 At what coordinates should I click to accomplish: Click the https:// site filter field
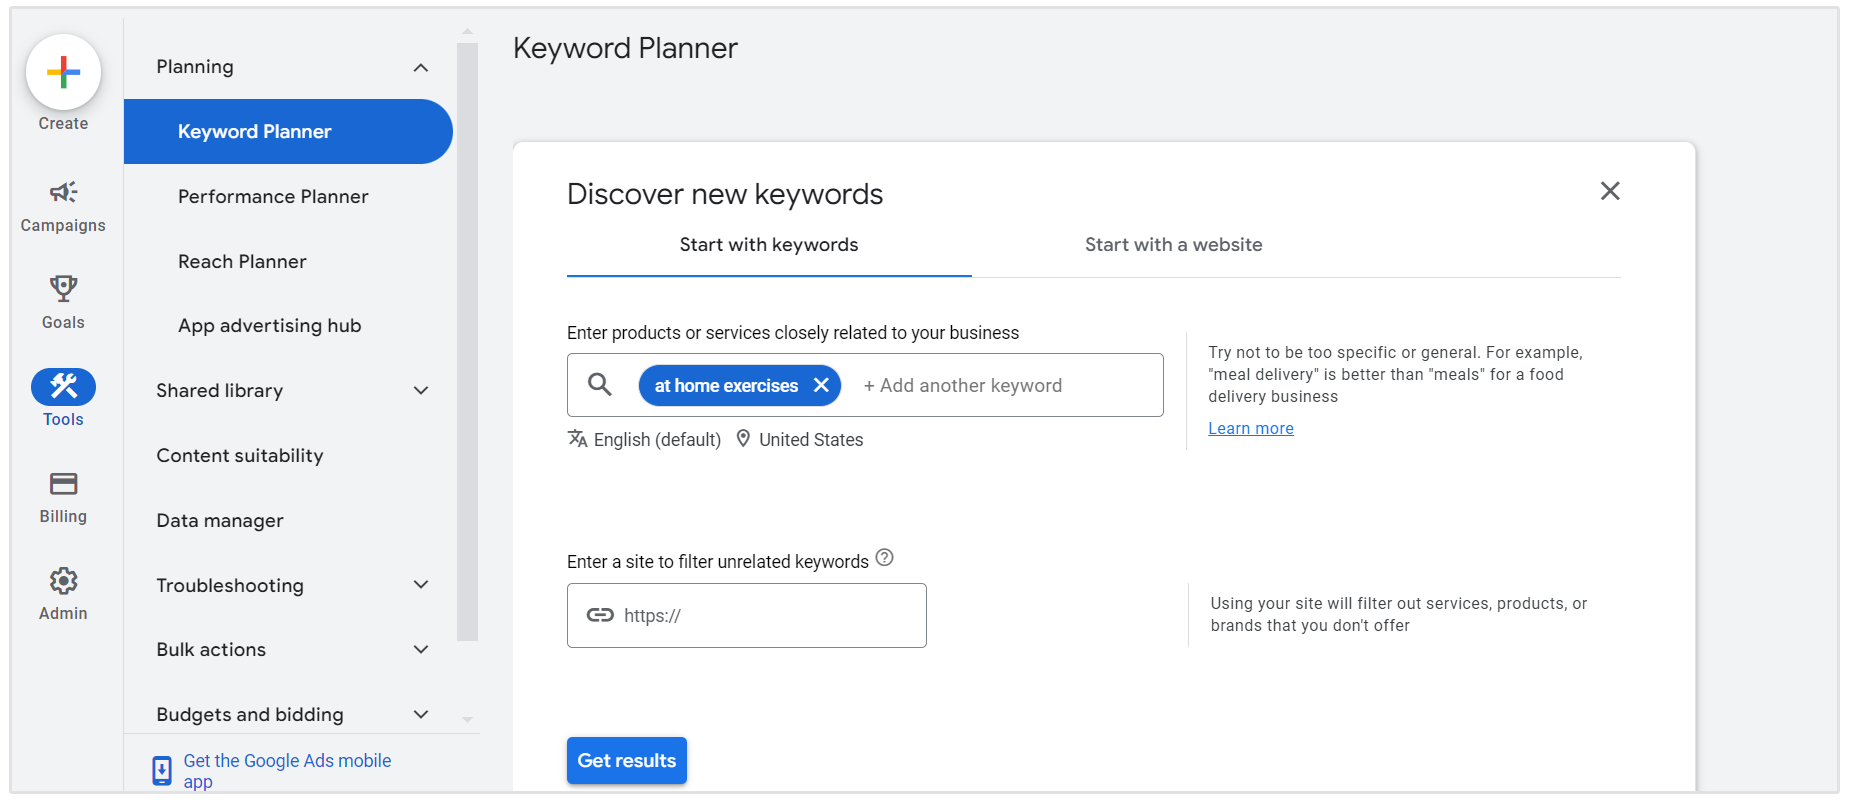pos(760,616)
